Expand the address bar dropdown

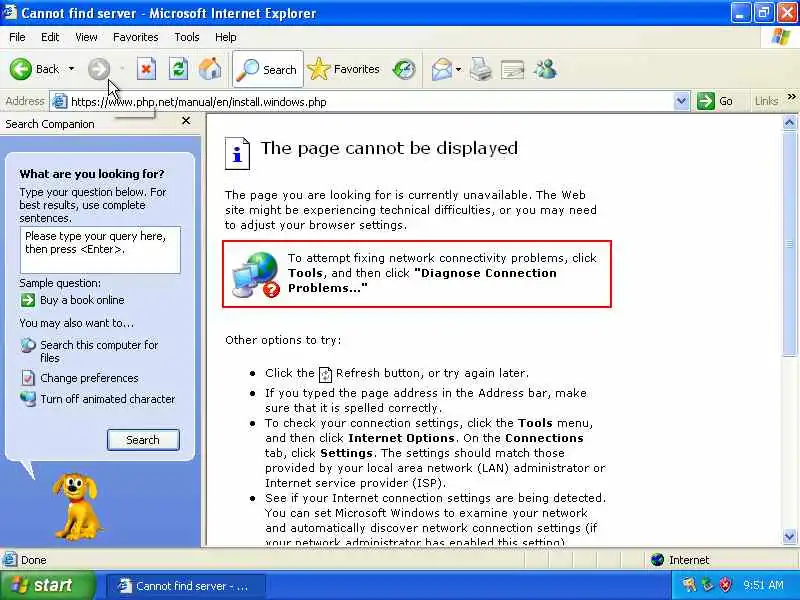pos(681,102)
